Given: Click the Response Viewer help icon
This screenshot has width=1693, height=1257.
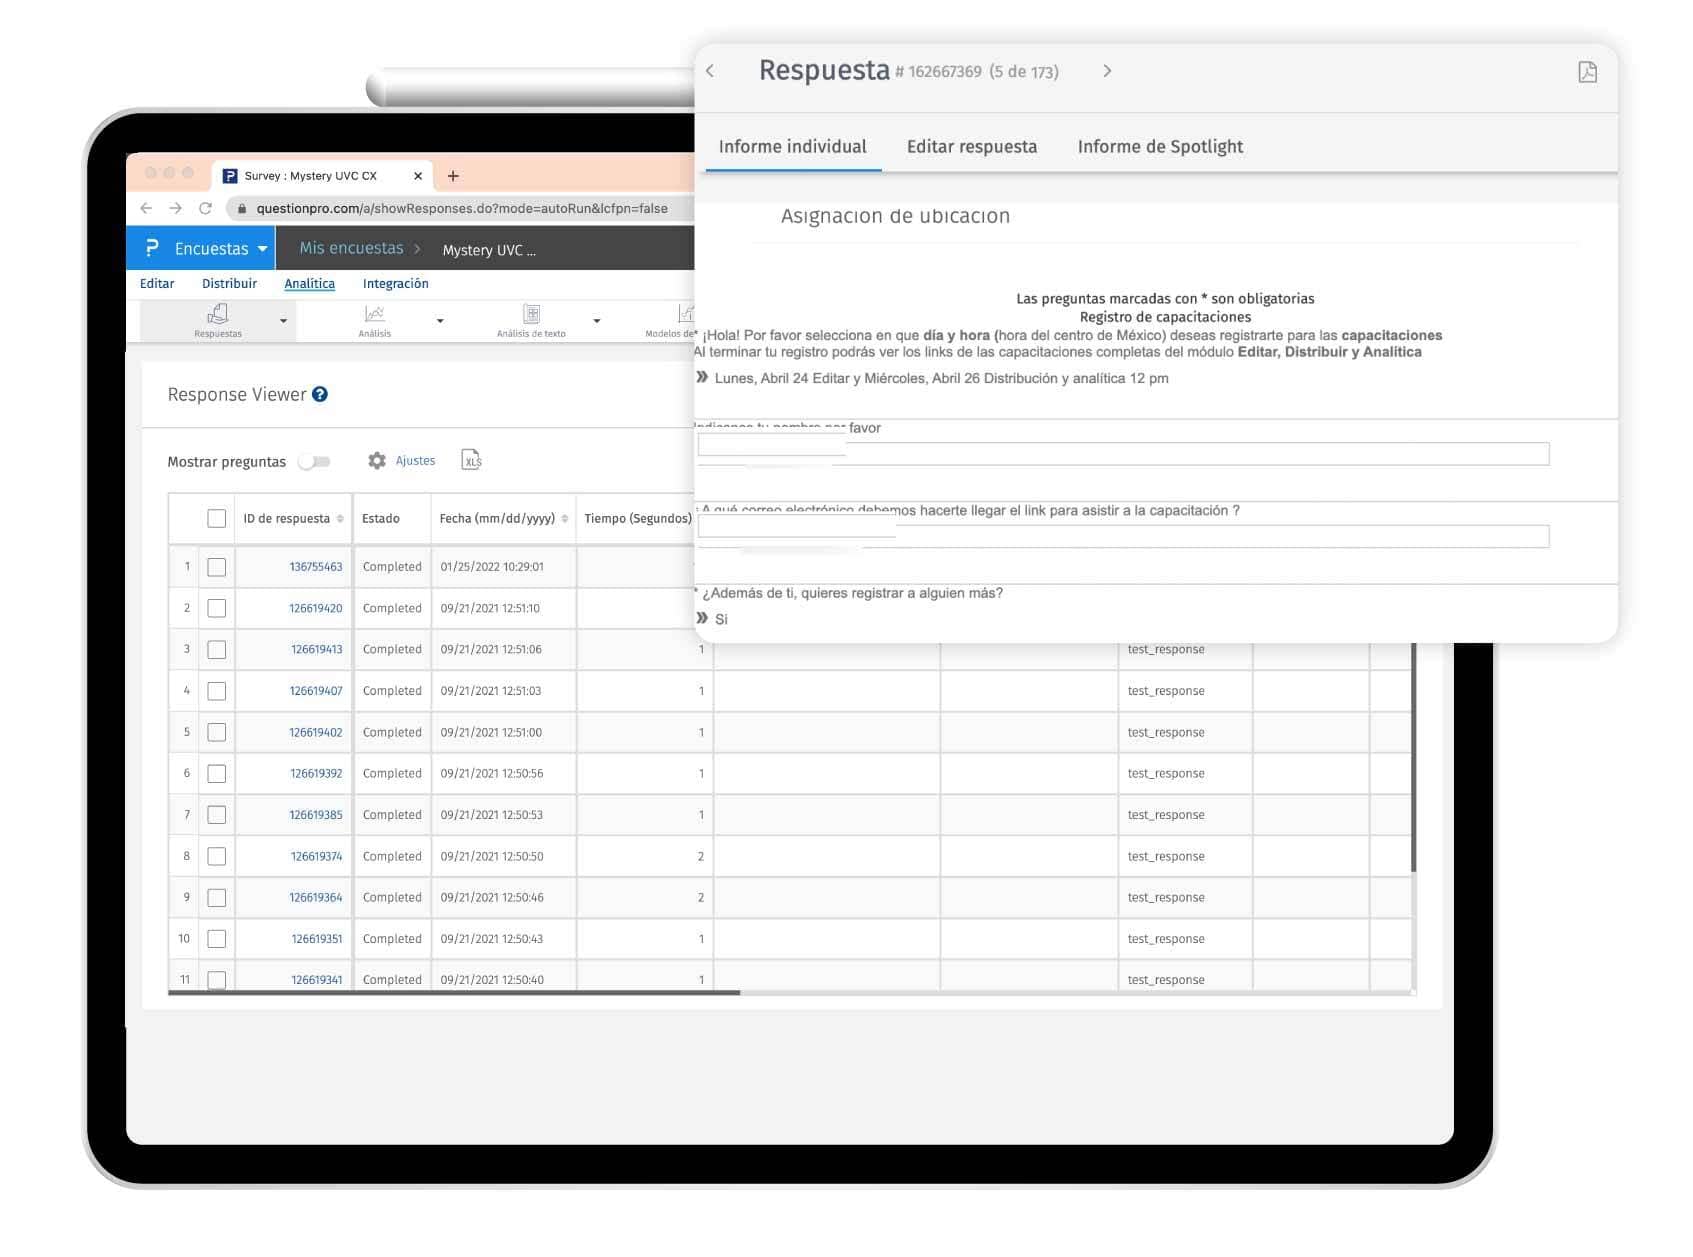Looking at the screenshot, I should coord(320,394).
